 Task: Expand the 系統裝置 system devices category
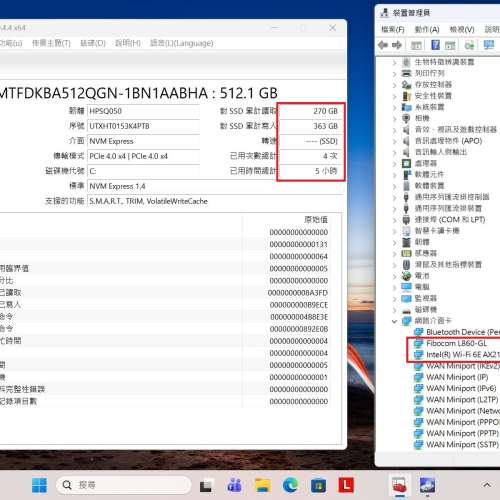tap(395, 107)
